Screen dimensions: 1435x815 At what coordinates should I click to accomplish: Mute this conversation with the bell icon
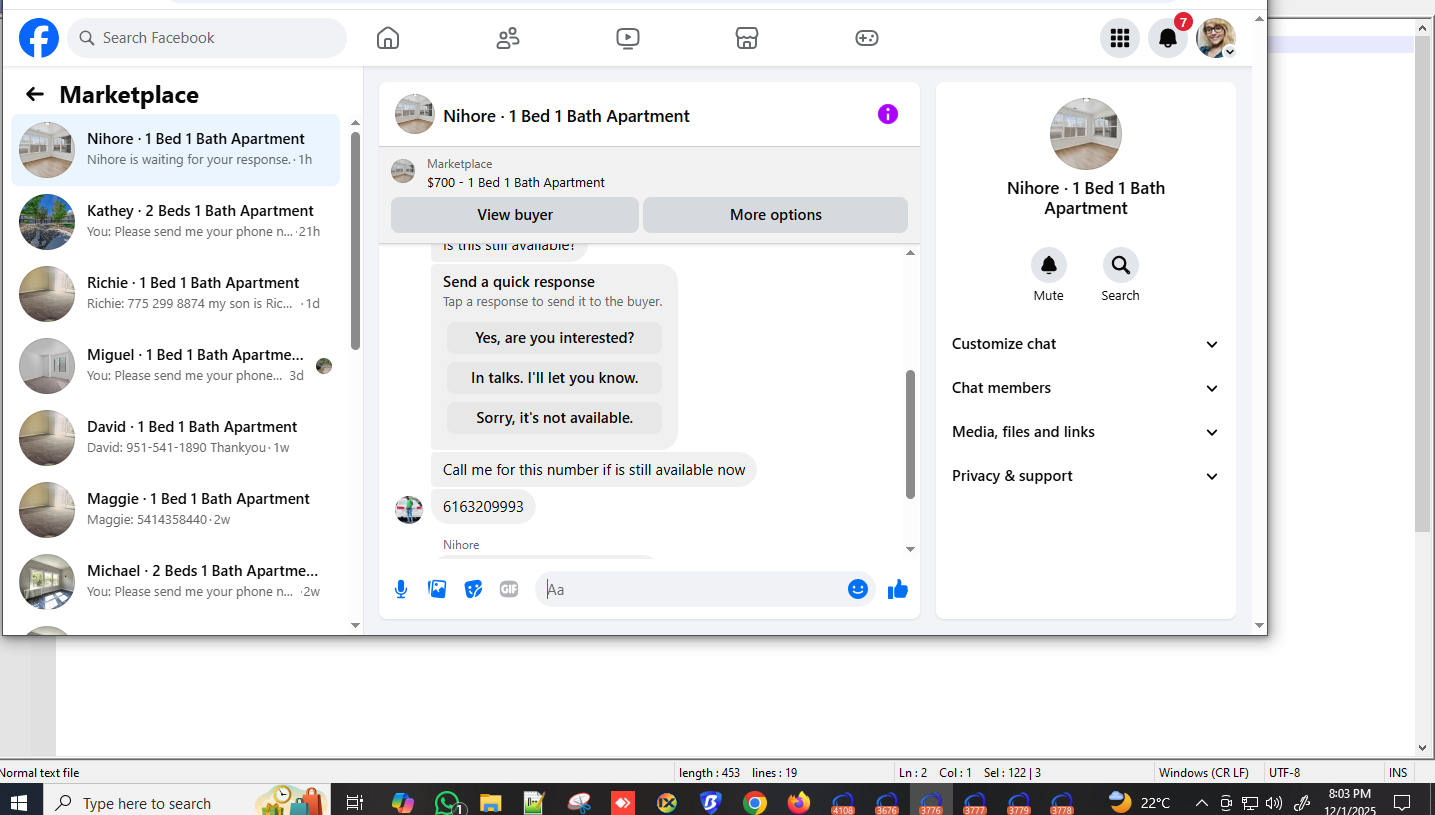[x=1049, y=265]
